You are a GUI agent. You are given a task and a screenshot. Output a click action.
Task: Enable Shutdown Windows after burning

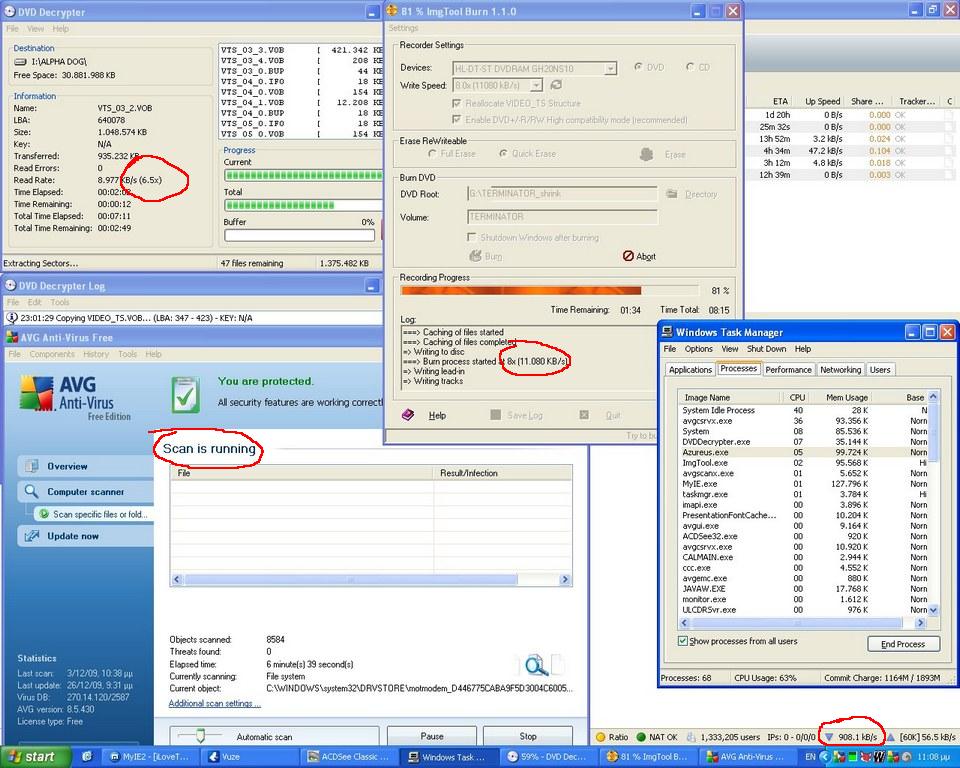(471, 237)
